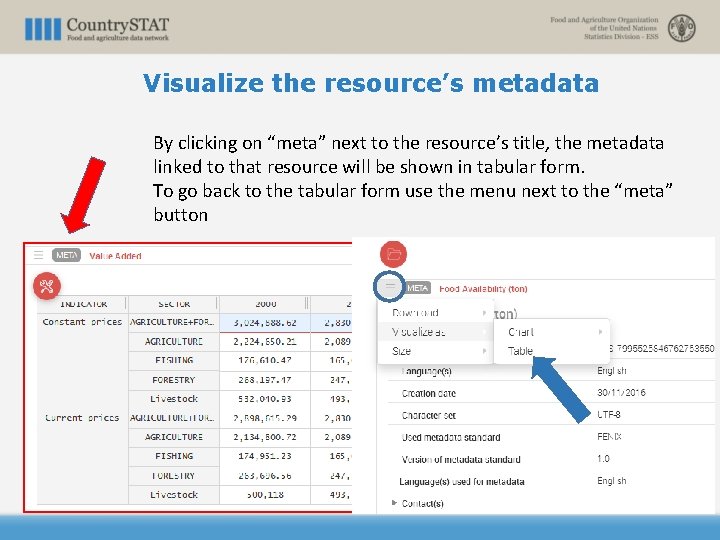
Task: Click the cell with value 3,024,588.62
Action: point(265,323)
